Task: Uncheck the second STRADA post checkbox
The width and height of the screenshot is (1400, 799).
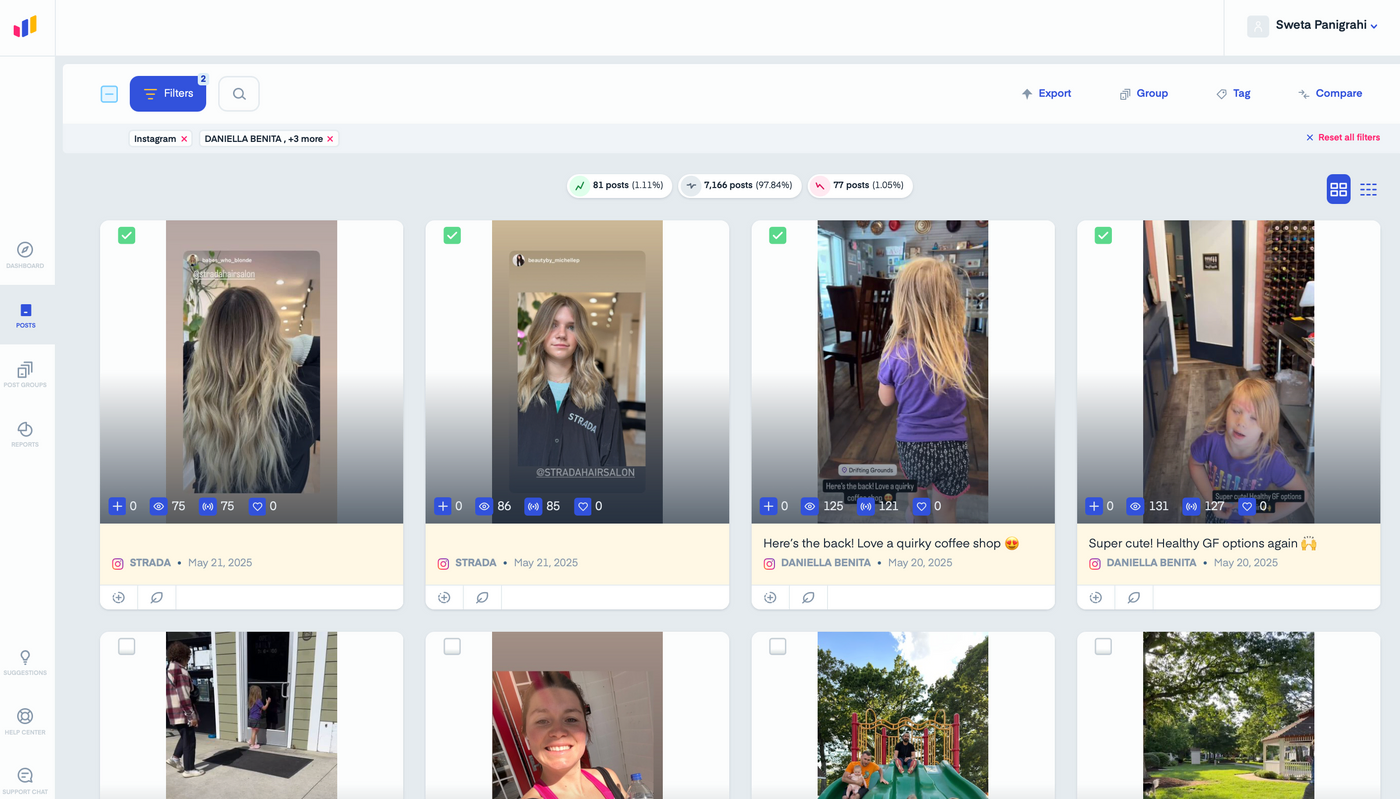Action: [x=452, y=235]
